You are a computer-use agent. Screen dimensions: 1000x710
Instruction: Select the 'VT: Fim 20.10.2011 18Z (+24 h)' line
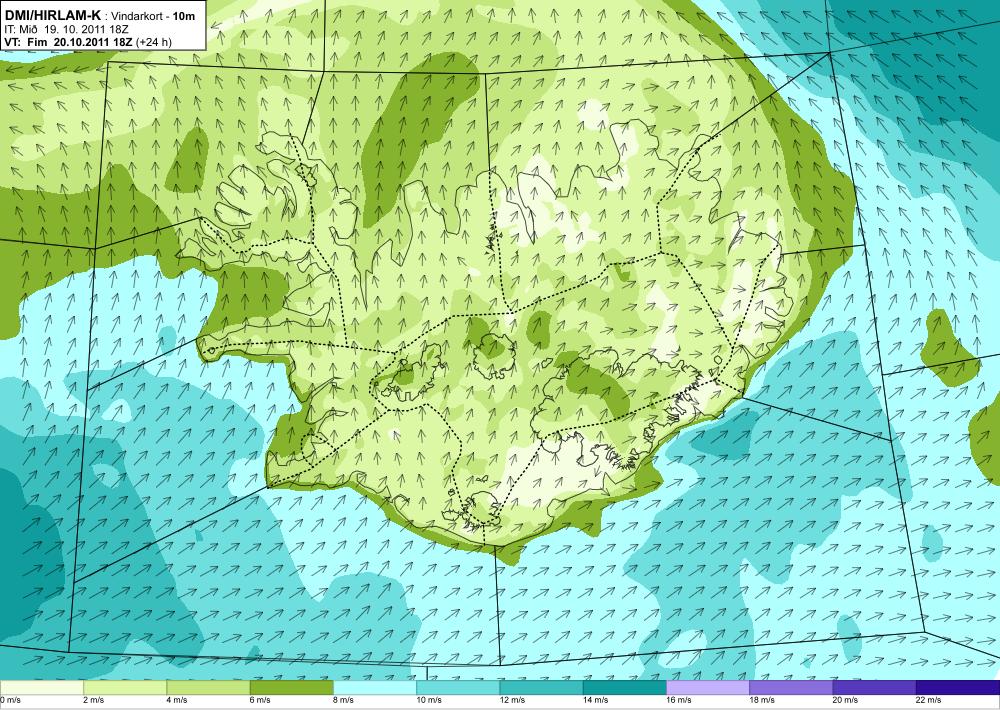click(87, 42)
